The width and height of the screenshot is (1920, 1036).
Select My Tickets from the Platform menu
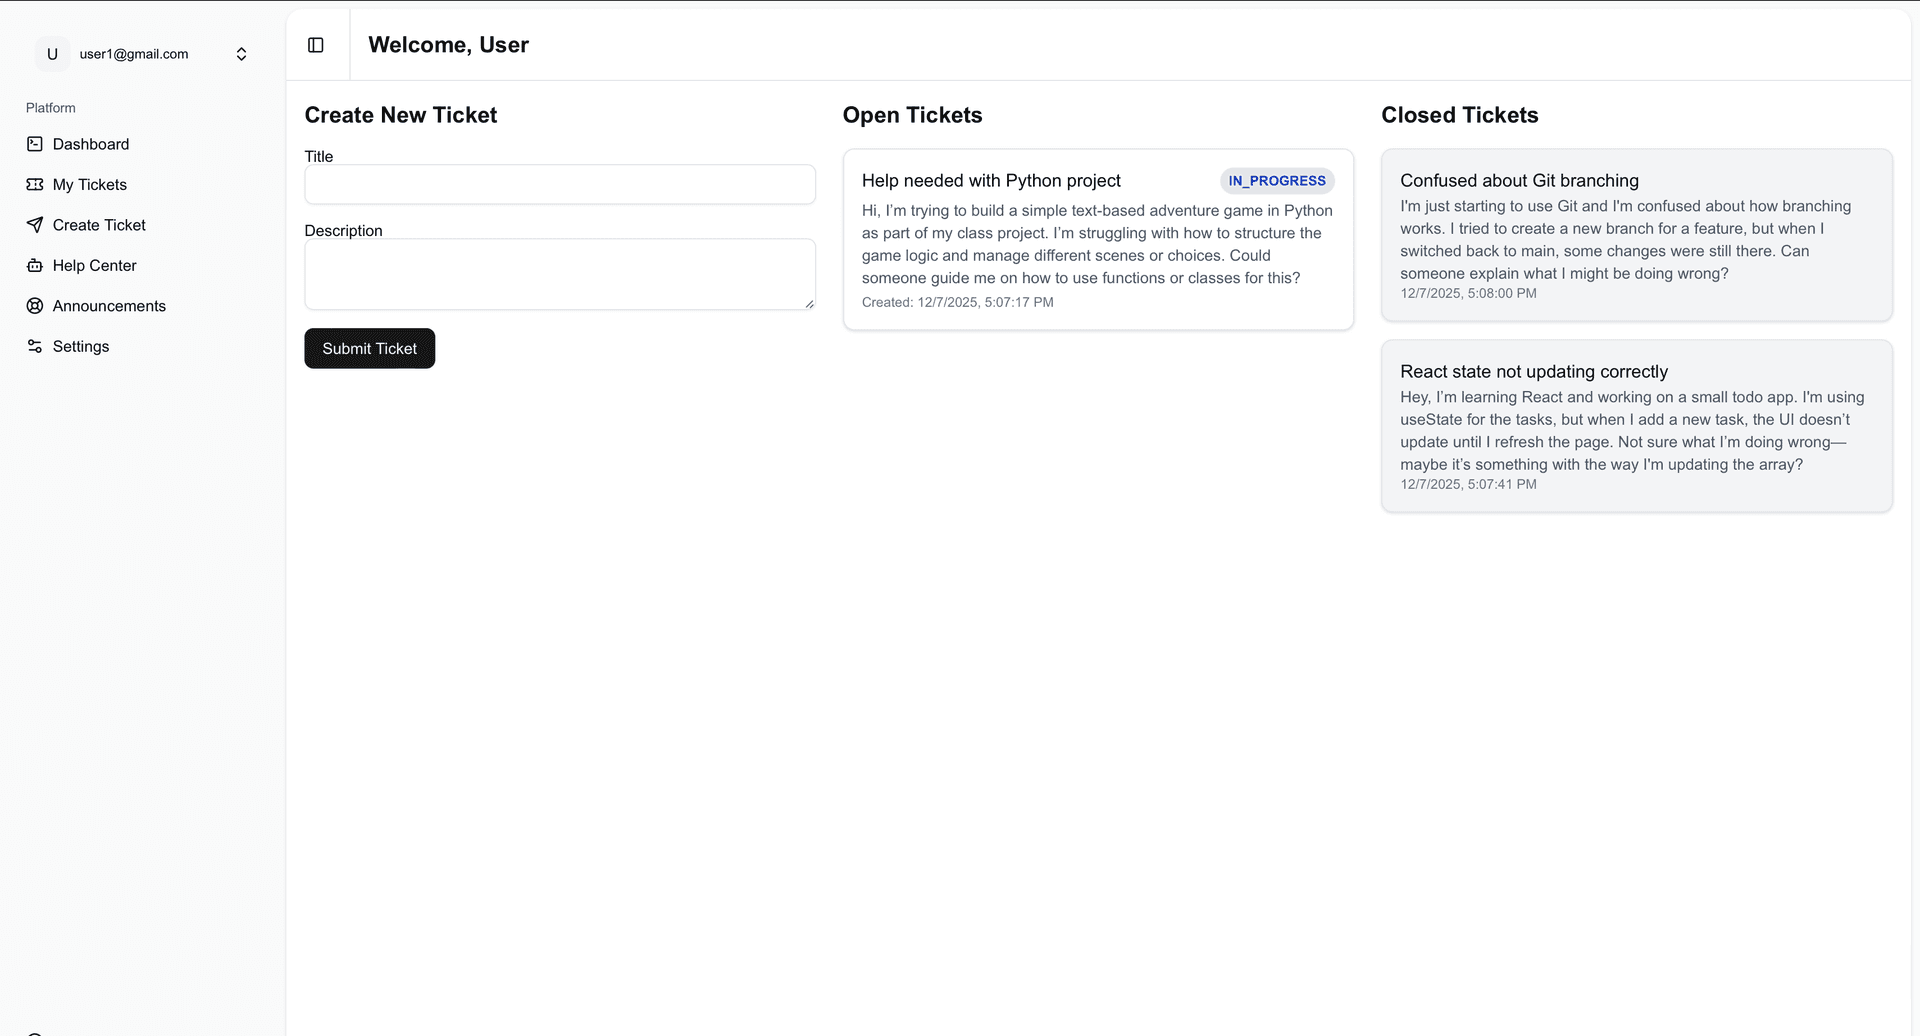(x=89, y=184)
